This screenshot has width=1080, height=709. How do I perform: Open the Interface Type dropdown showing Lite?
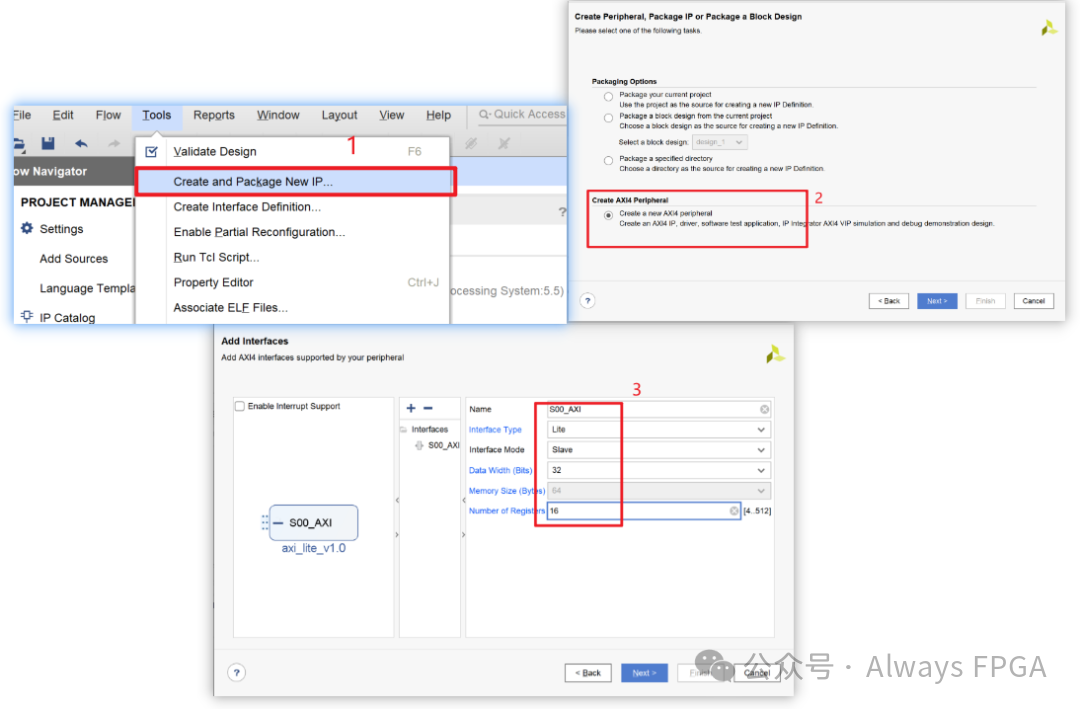(x=658, y=429)
